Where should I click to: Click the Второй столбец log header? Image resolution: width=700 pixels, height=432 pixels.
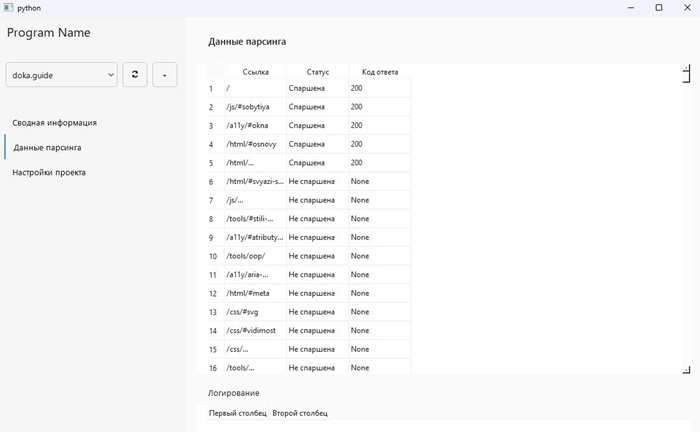[300, 413]
